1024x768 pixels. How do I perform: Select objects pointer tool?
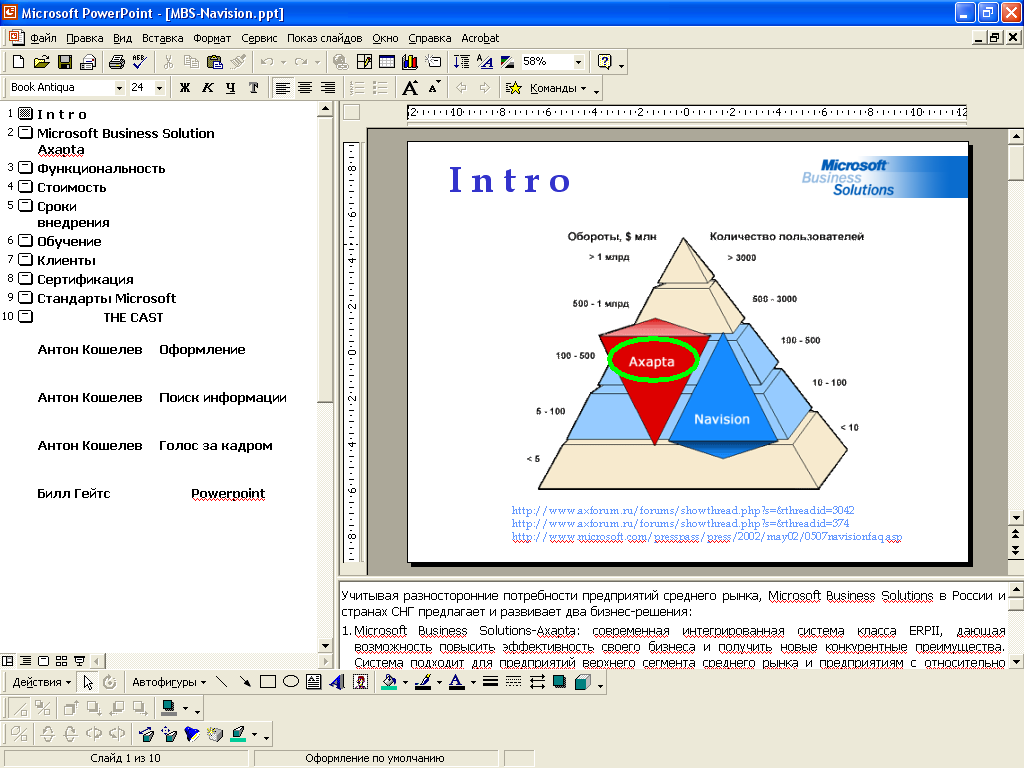88,682
